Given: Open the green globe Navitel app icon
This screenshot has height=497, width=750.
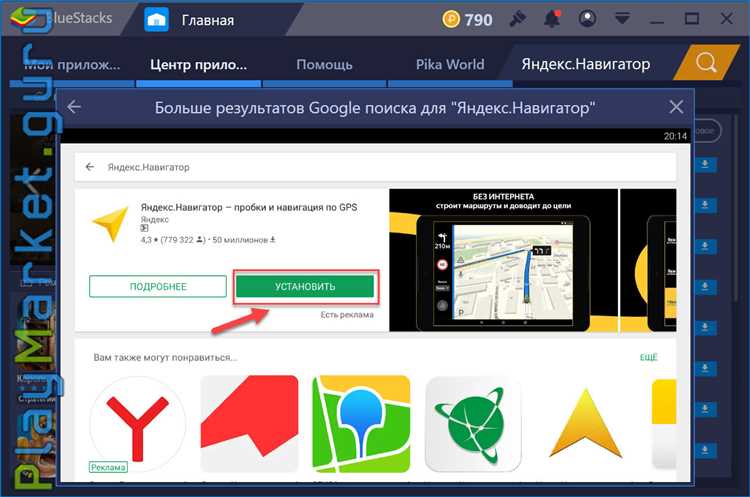Looking at the screenshot, I should (473, 424).
